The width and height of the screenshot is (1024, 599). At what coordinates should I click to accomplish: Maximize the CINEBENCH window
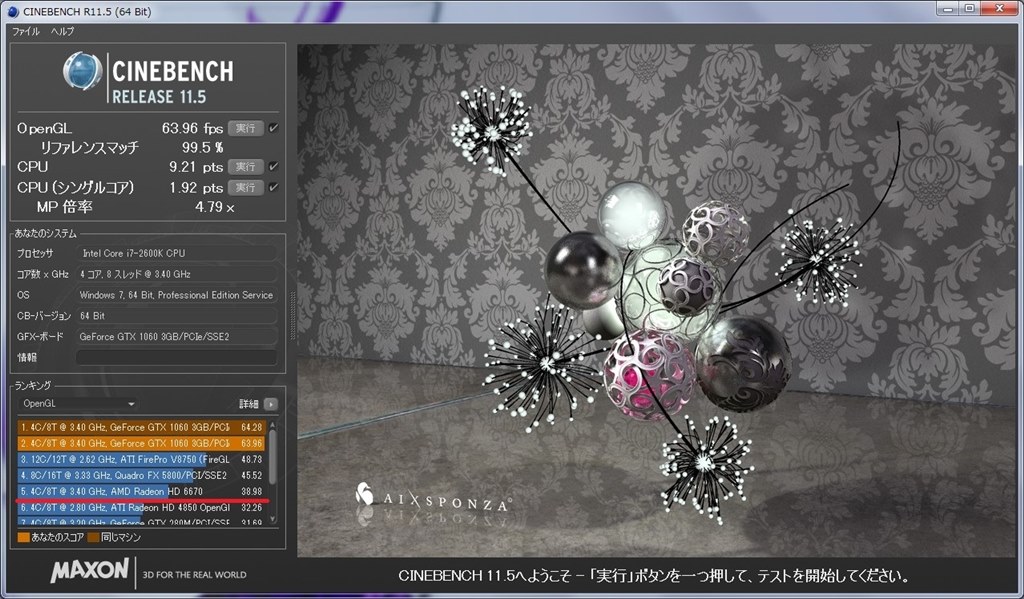[x=970, y=8]
